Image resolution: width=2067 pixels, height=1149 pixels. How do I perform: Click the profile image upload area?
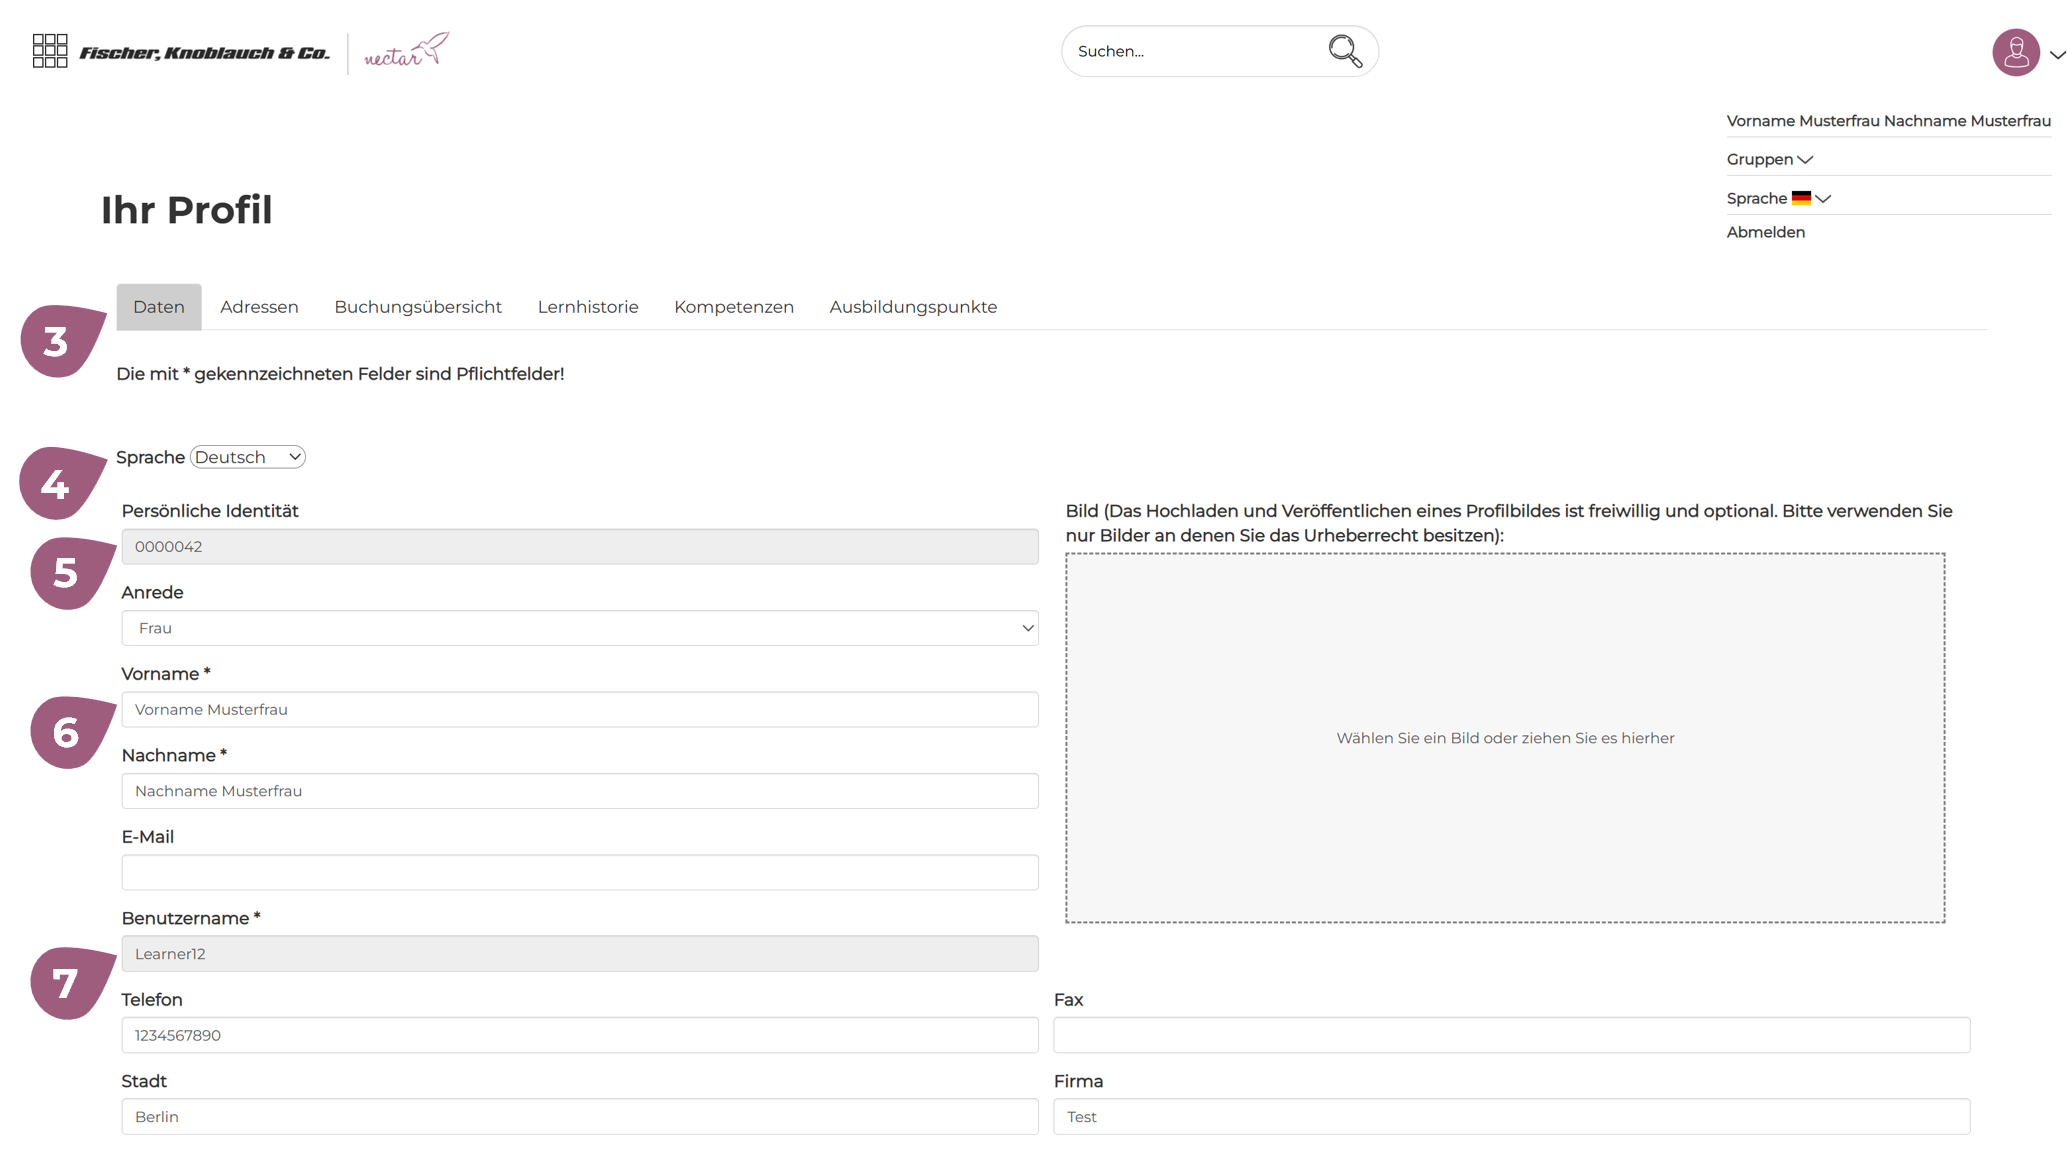[x=1504, y=738]
